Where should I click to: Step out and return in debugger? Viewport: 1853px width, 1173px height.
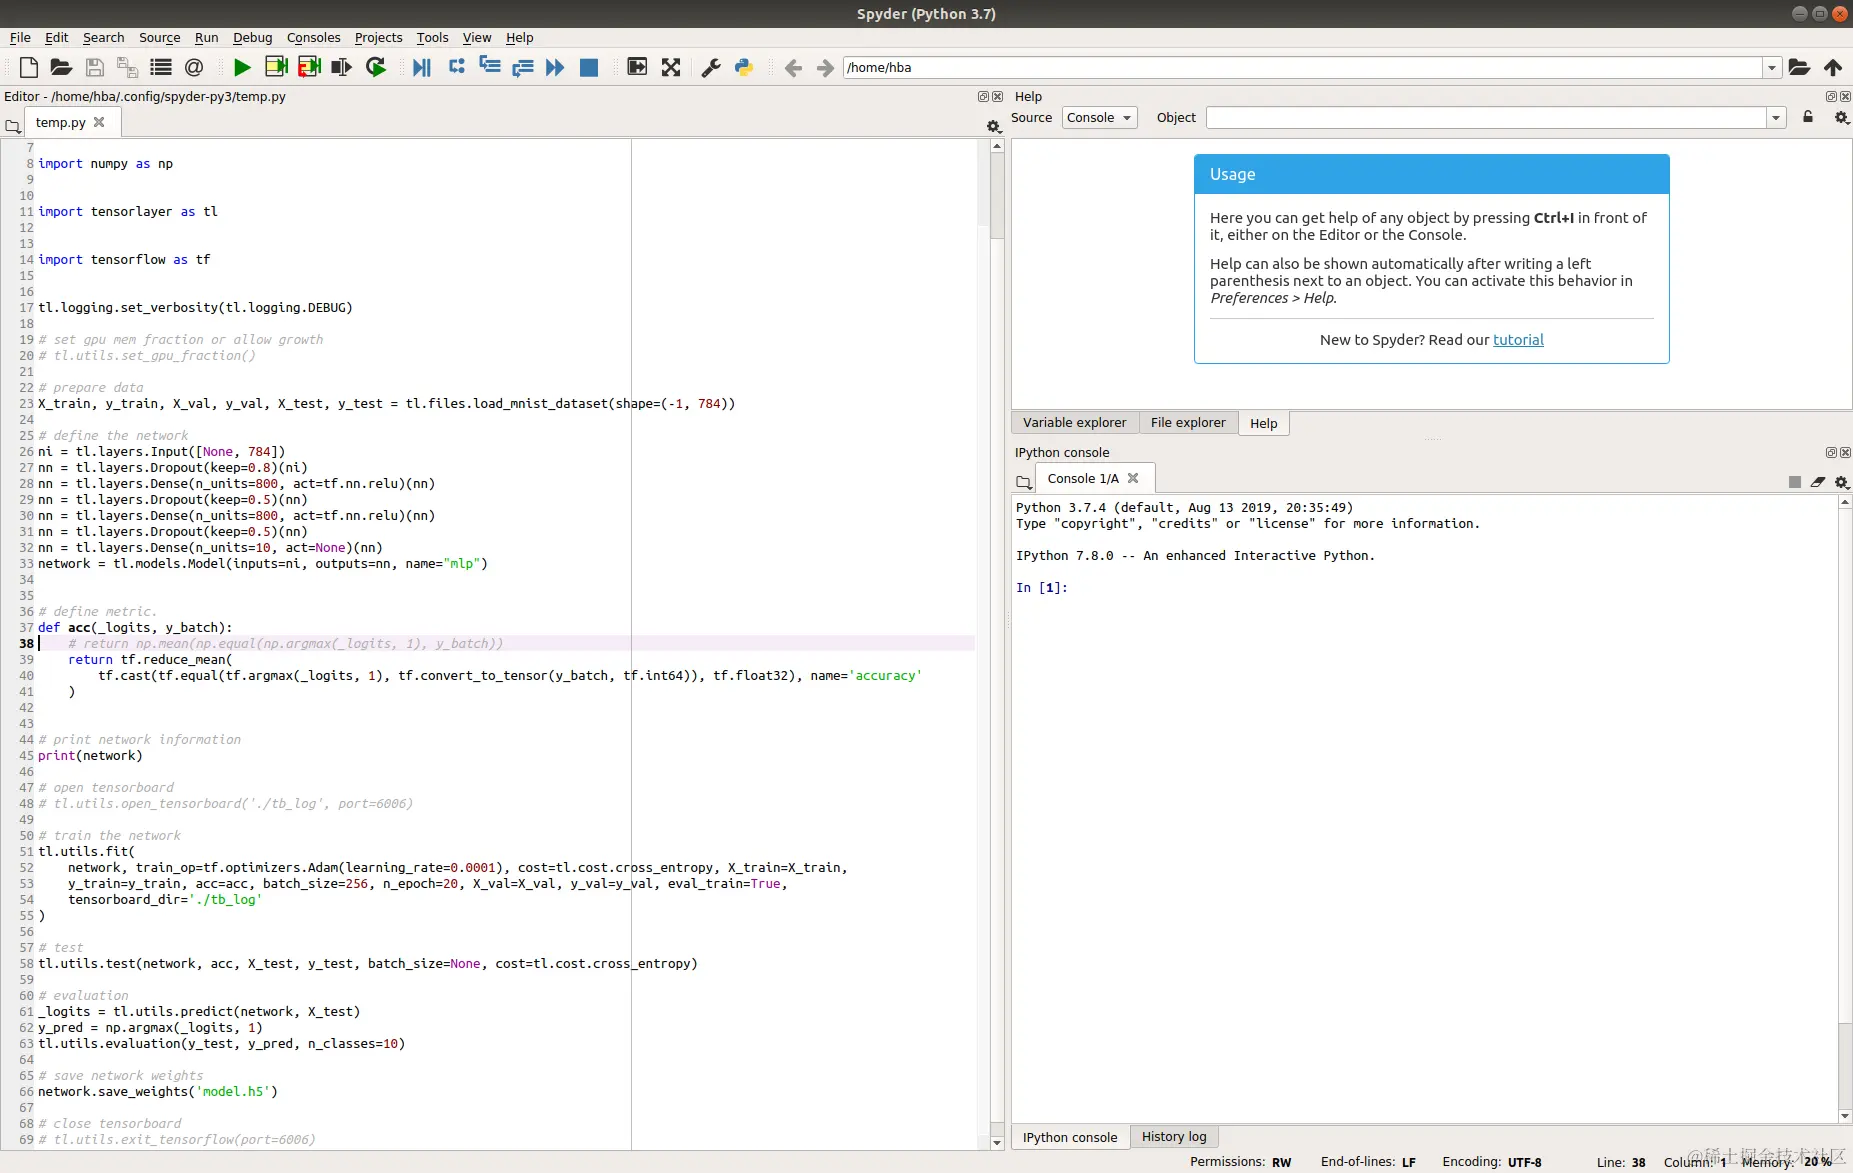[522, 67]
